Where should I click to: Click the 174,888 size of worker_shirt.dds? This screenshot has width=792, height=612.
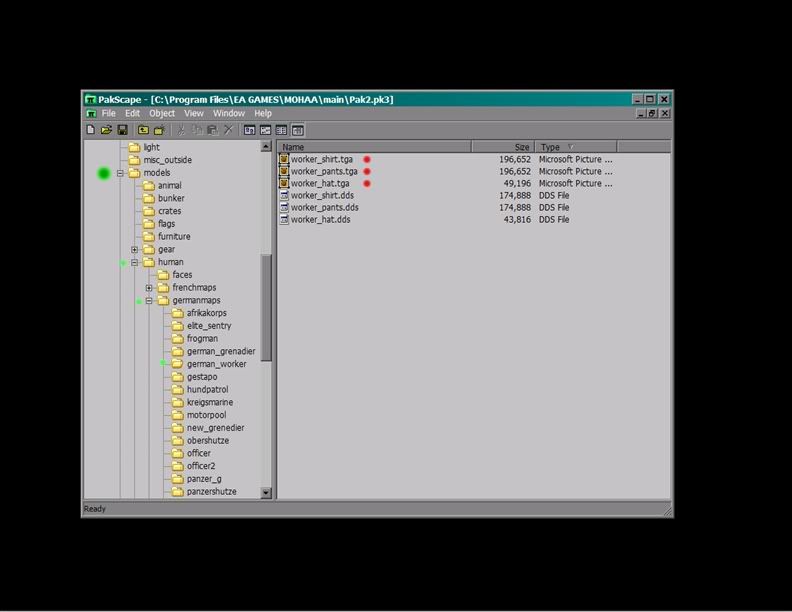click(515, 195)
